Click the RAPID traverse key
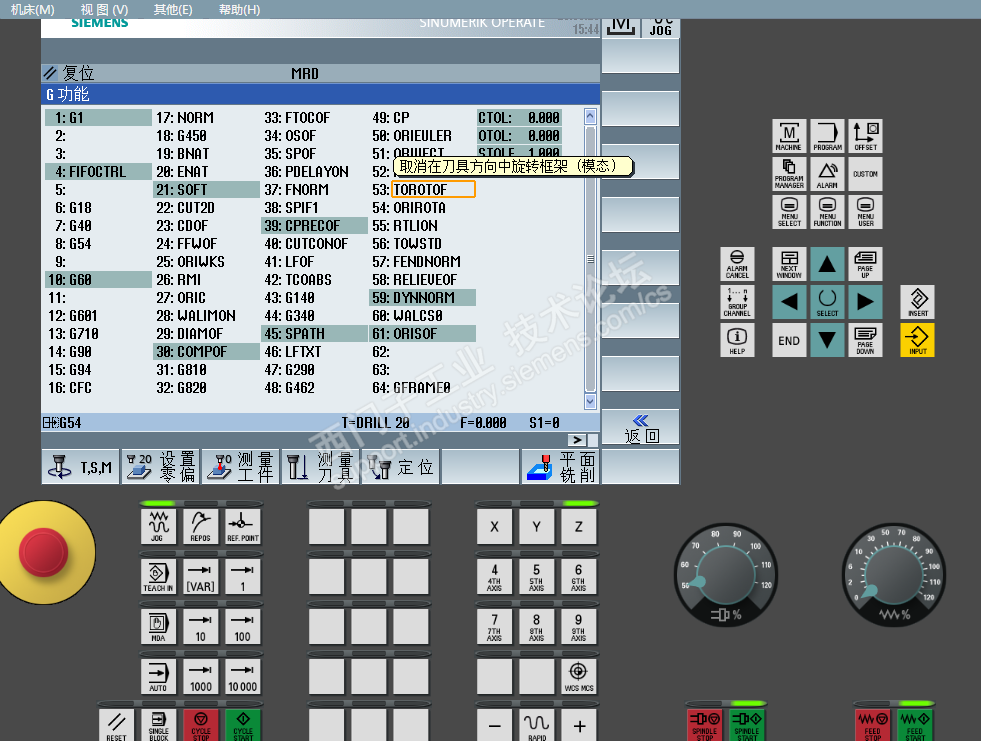Image resolution: width=981 pixels, height=741 pixels. (536, 725)
